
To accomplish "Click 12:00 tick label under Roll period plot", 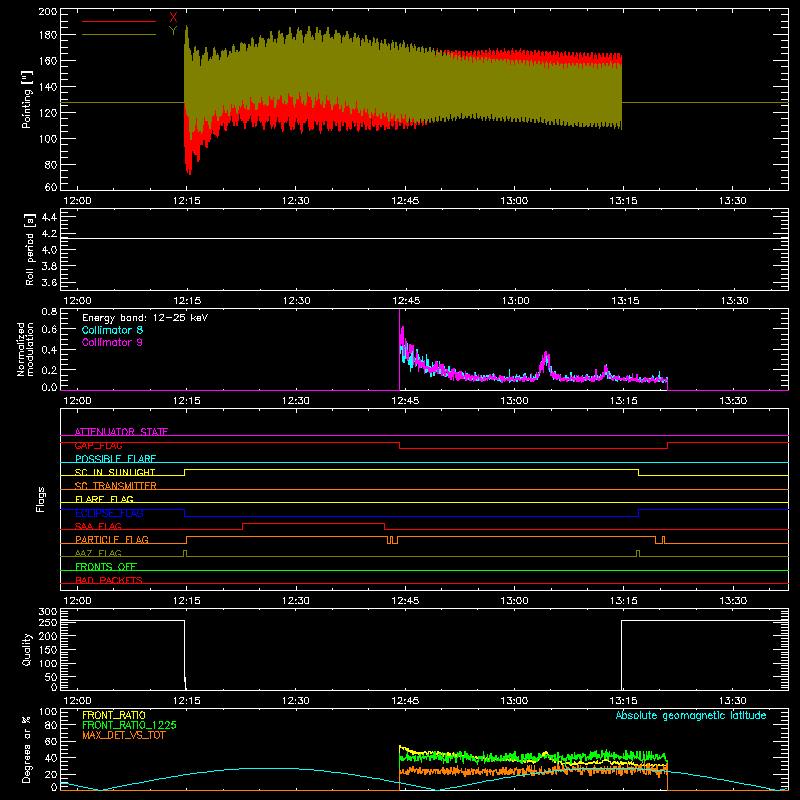I will [77, 301].
